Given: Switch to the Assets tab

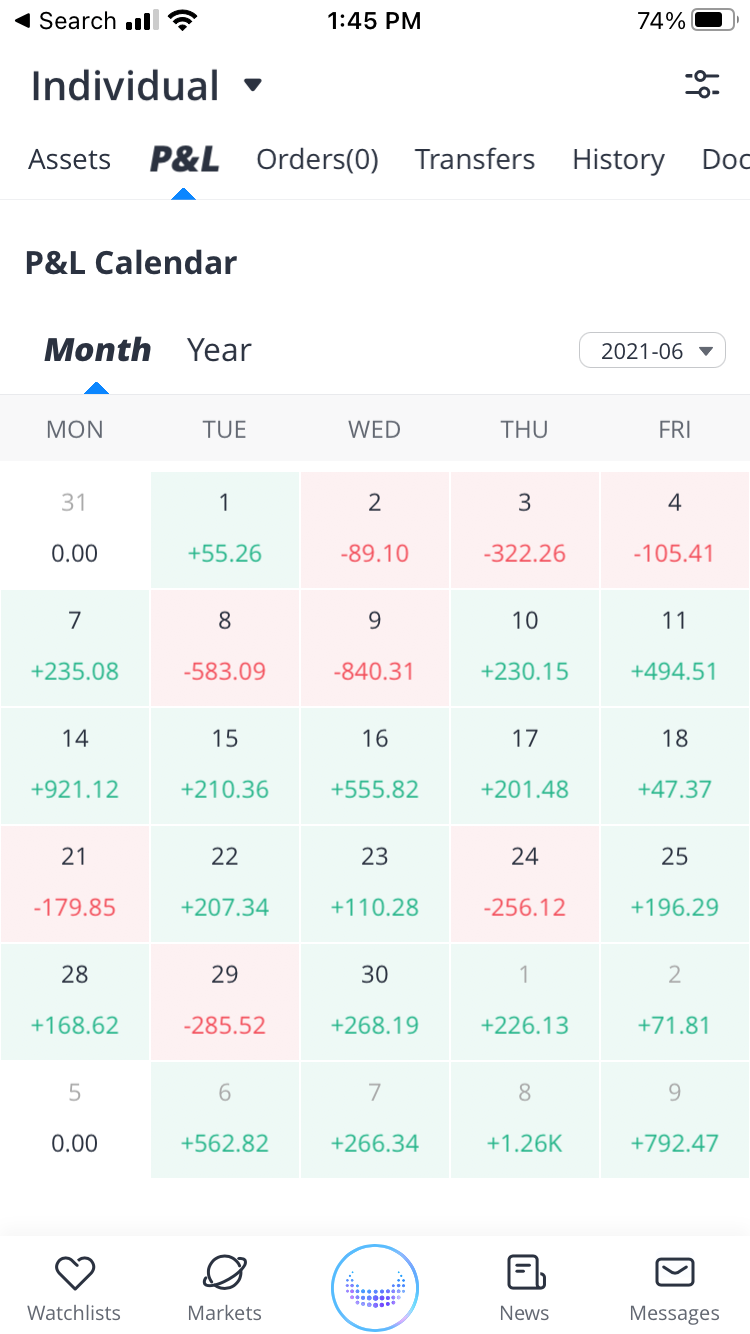Looking at the screenshot, I should point(69,160).
